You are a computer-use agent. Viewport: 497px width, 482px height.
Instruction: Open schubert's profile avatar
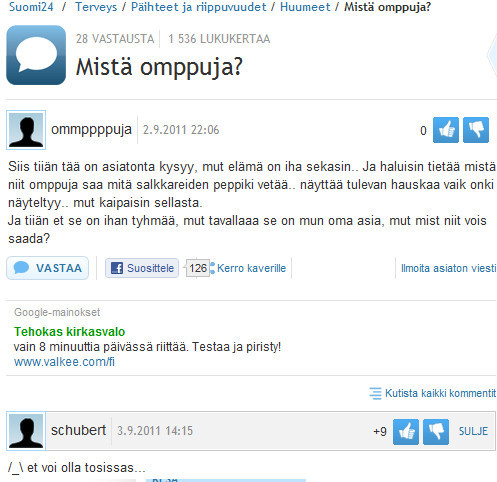[x=26, y=431]
